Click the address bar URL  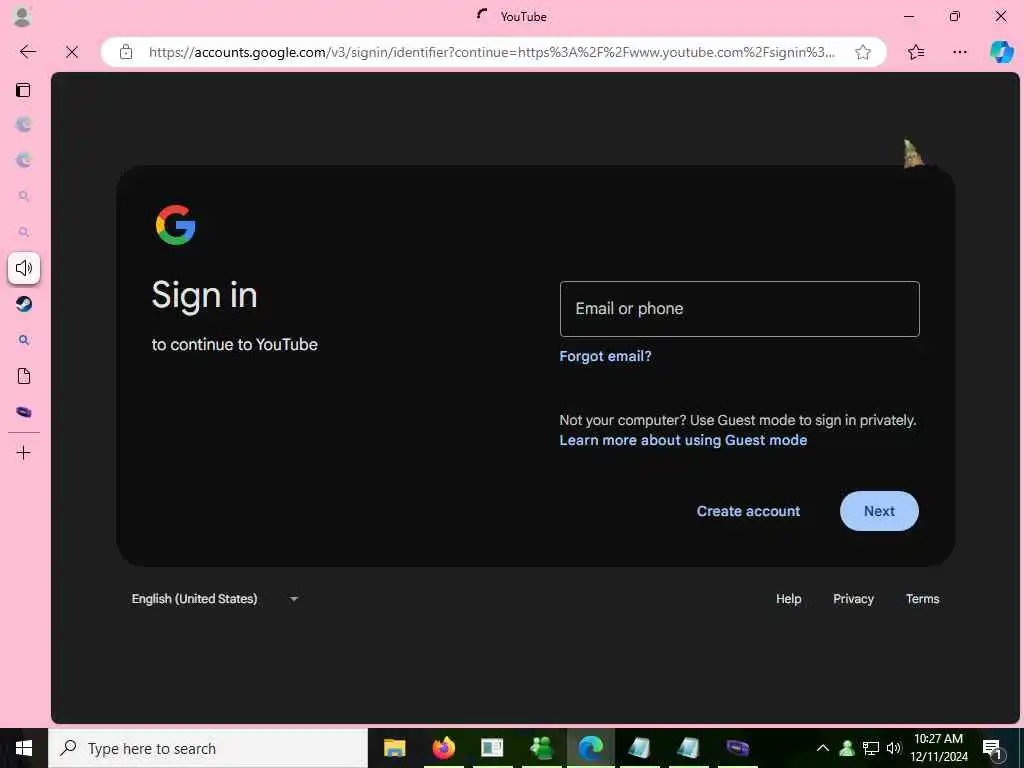492,52
